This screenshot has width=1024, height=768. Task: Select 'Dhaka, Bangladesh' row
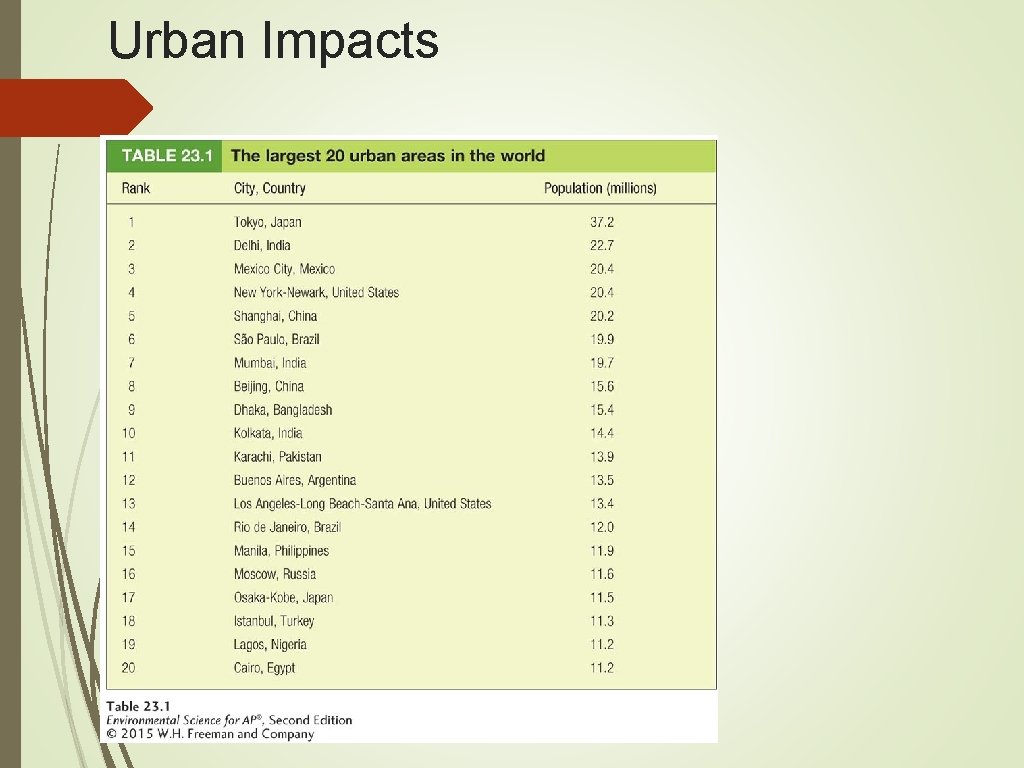[x=283, y=410]
